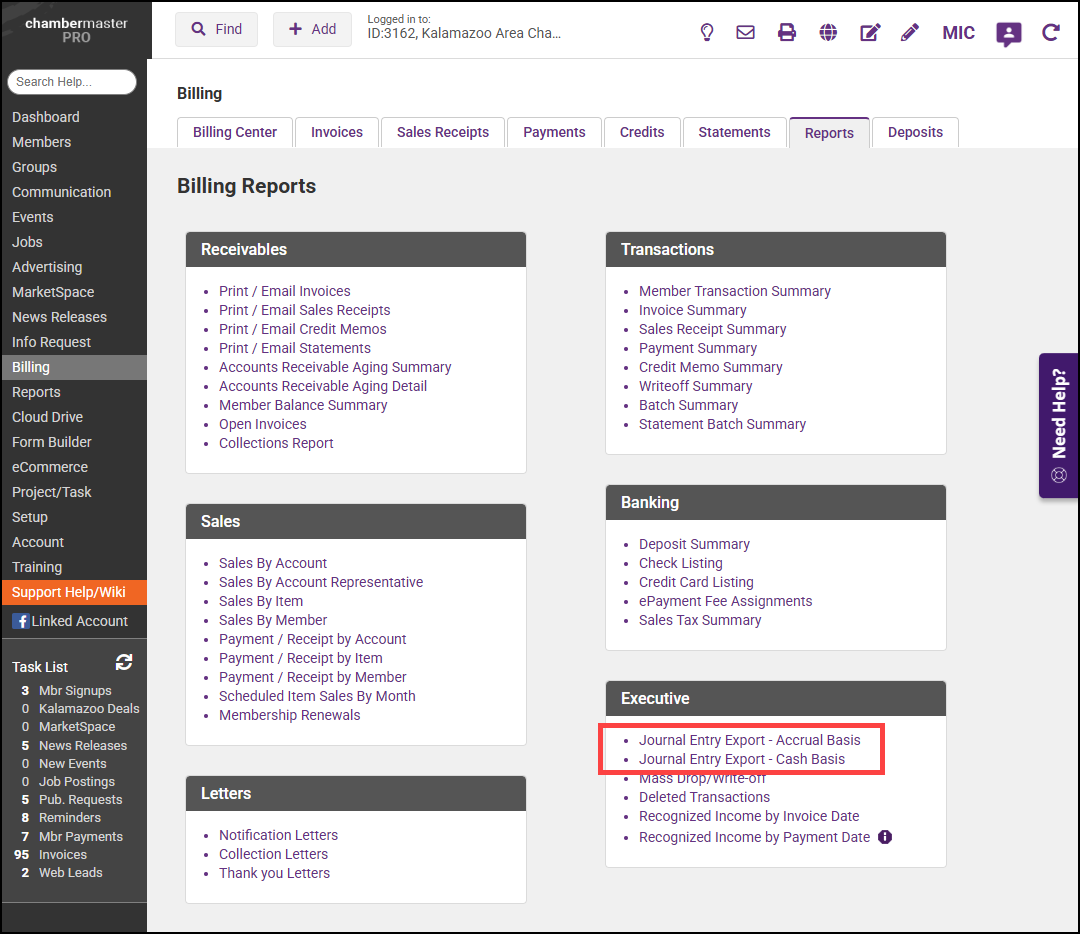Screen dimensions: 1080x934
Task: Click the pencil edit icon
Action: click(x=909, y=32)
